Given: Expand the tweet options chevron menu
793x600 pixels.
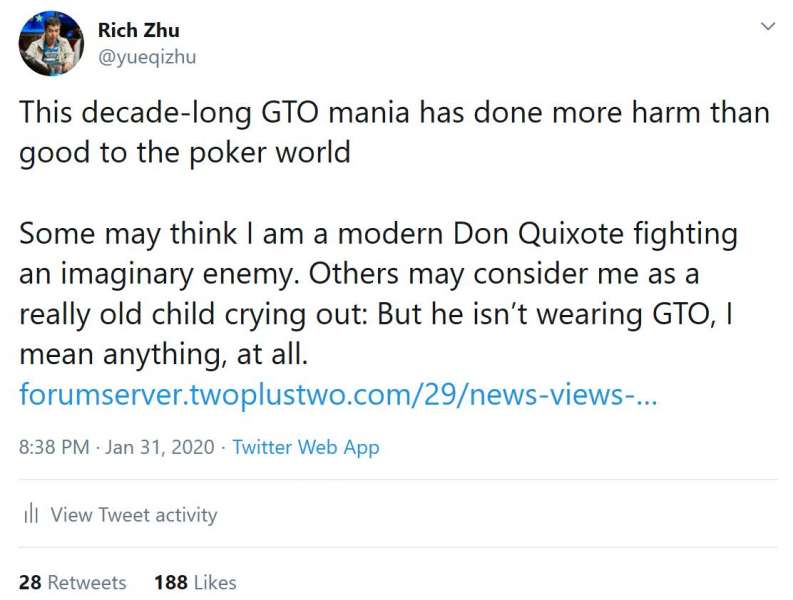Looking at the screenshot, I should coord(767,26).
